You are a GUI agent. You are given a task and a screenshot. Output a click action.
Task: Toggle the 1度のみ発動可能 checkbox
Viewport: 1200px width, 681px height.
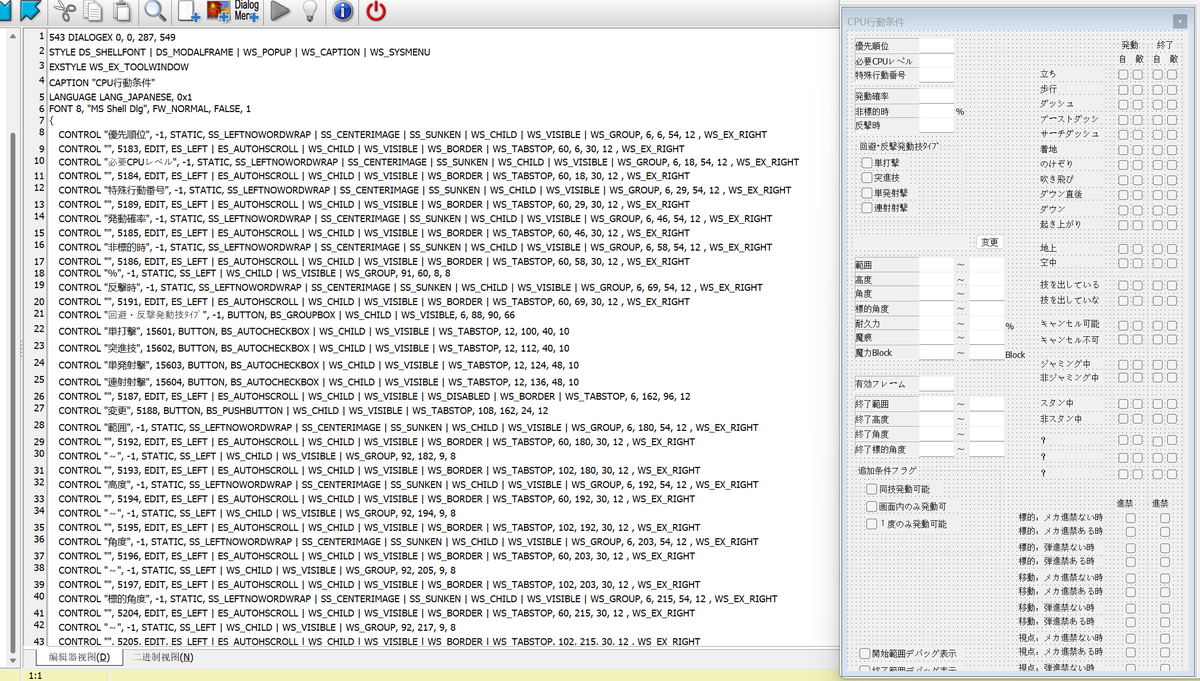872,523
